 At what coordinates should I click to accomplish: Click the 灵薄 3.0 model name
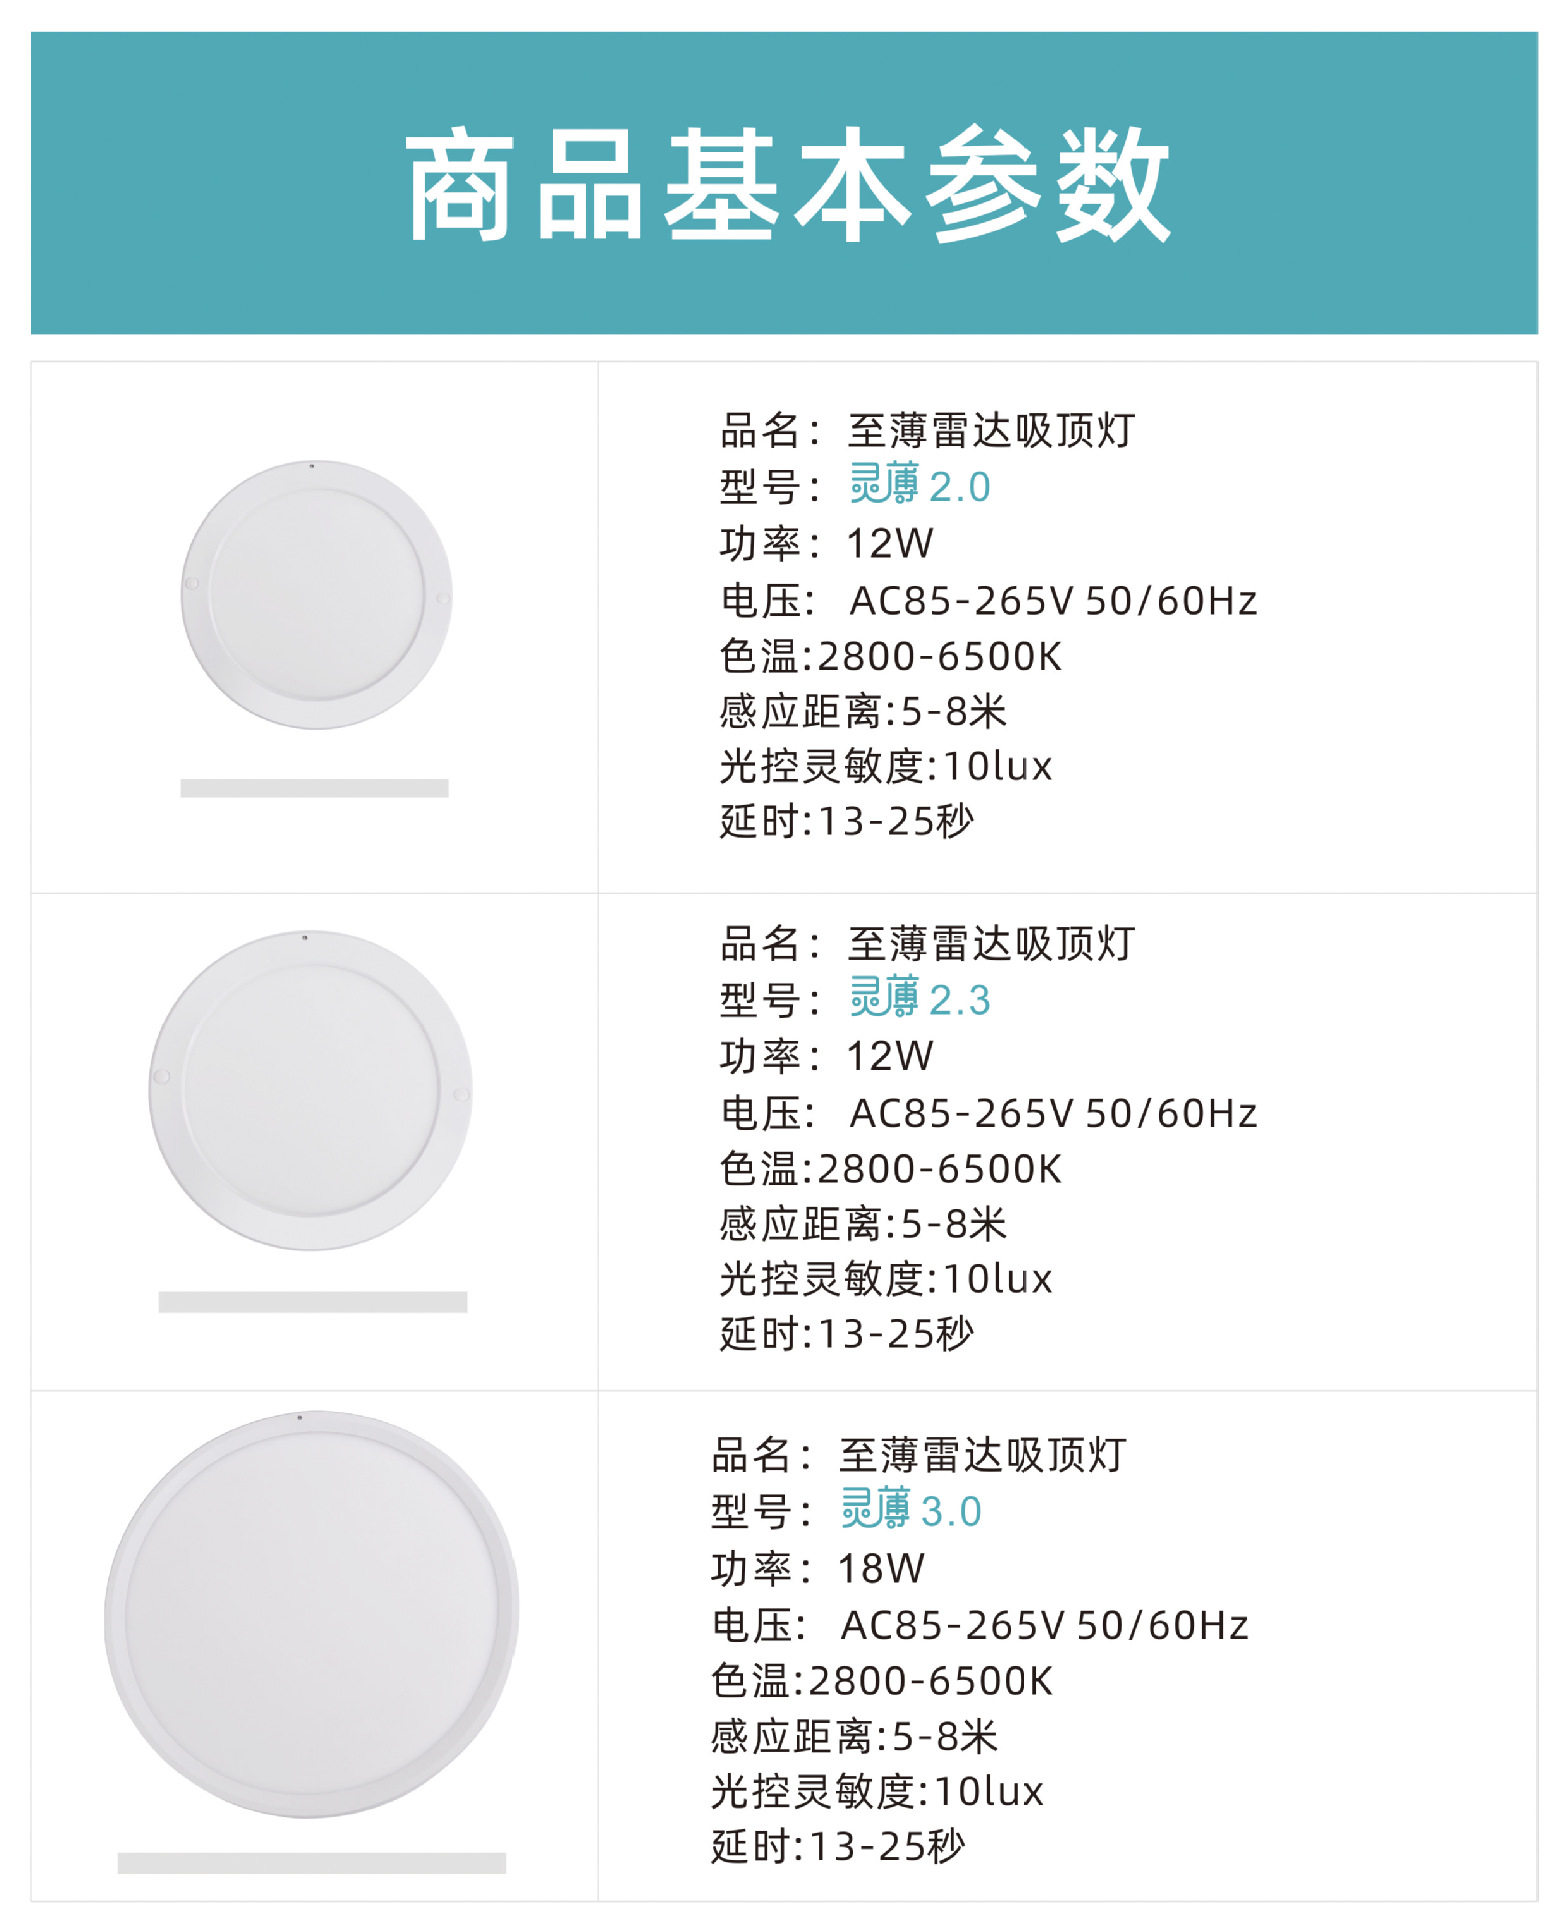tap(910, 1511)
